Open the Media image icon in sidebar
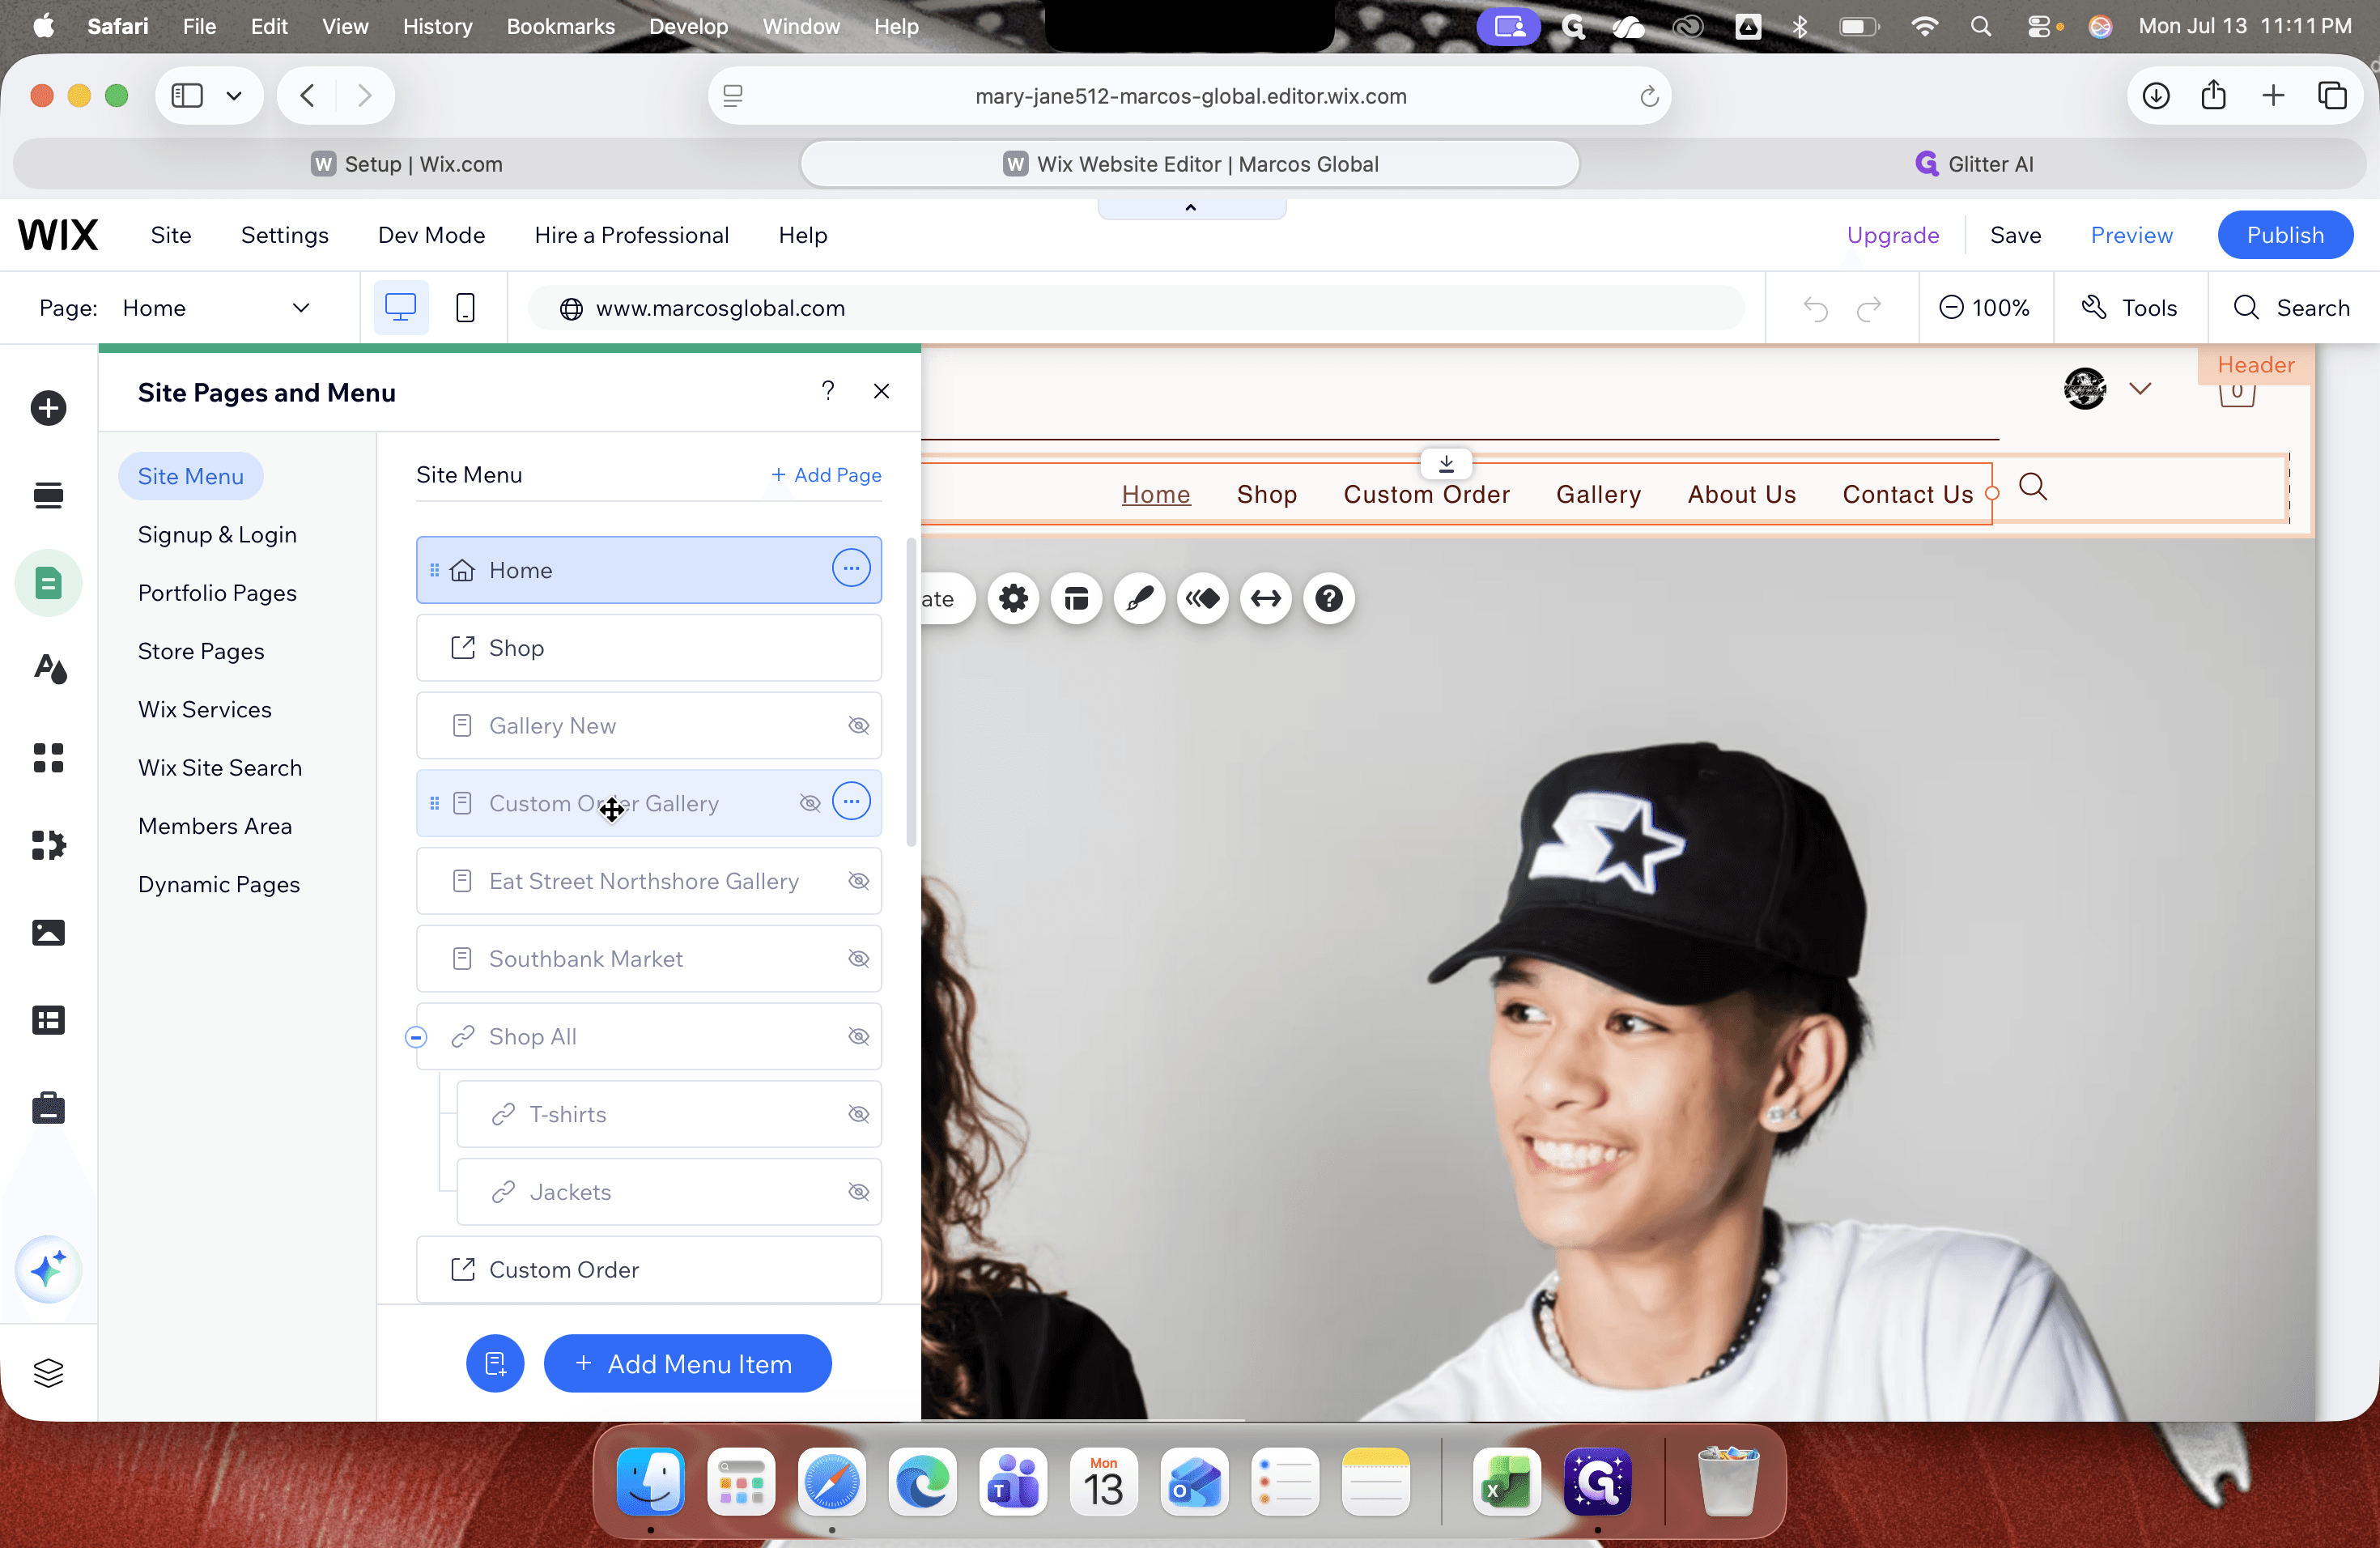This screenshot has height=1548, width=2380. 48,932
